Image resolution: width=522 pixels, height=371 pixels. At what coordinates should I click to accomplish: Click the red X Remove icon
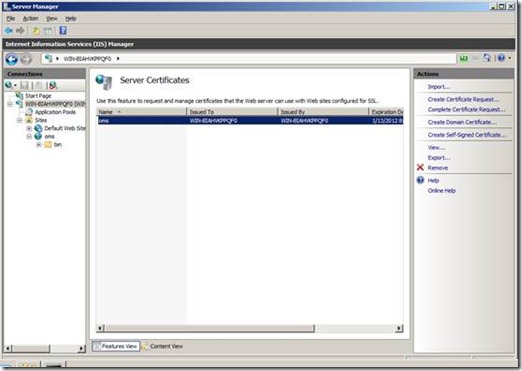pos(420,167)
